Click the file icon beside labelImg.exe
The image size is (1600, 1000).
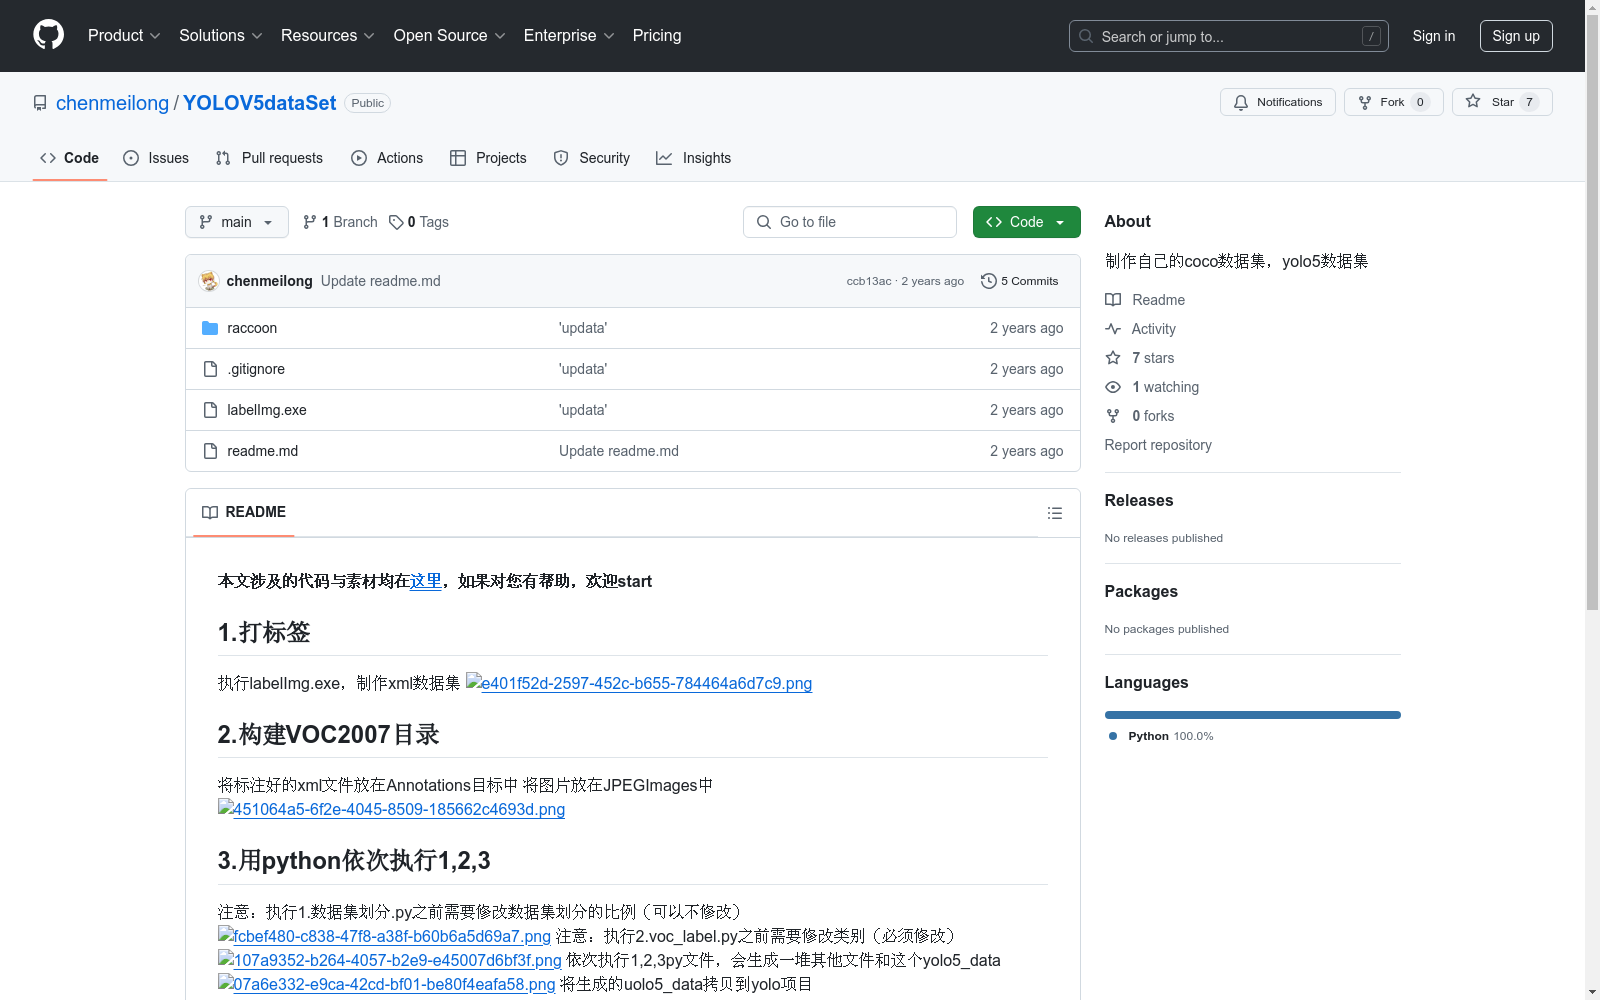click(x=210, y=410)
